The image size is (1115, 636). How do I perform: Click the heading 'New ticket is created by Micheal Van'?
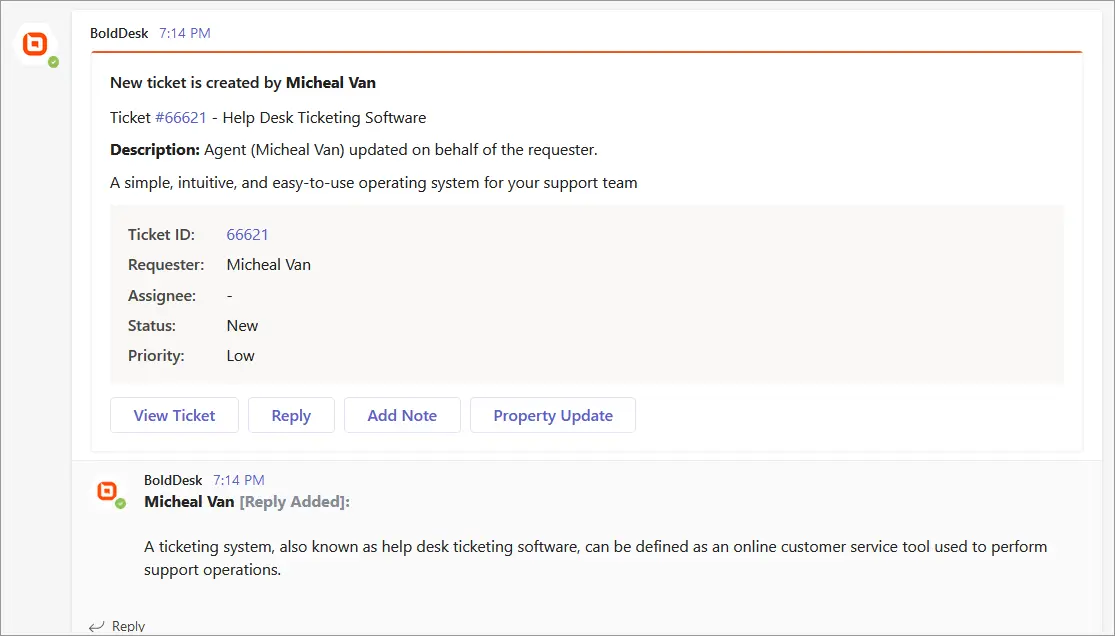(242, 83)
